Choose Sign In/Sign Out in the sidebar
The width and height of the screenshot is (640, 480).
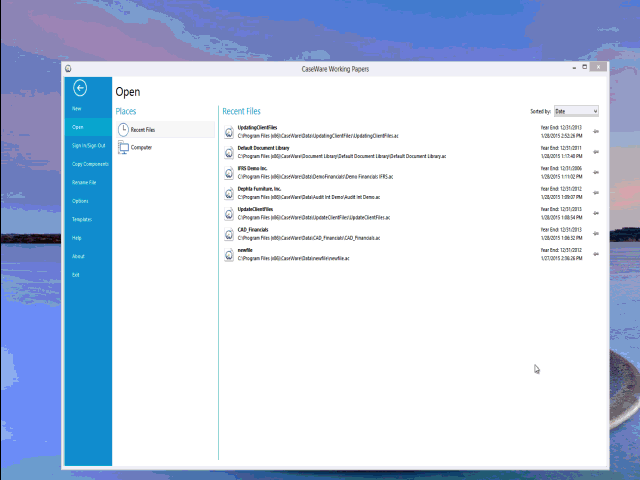89,145
